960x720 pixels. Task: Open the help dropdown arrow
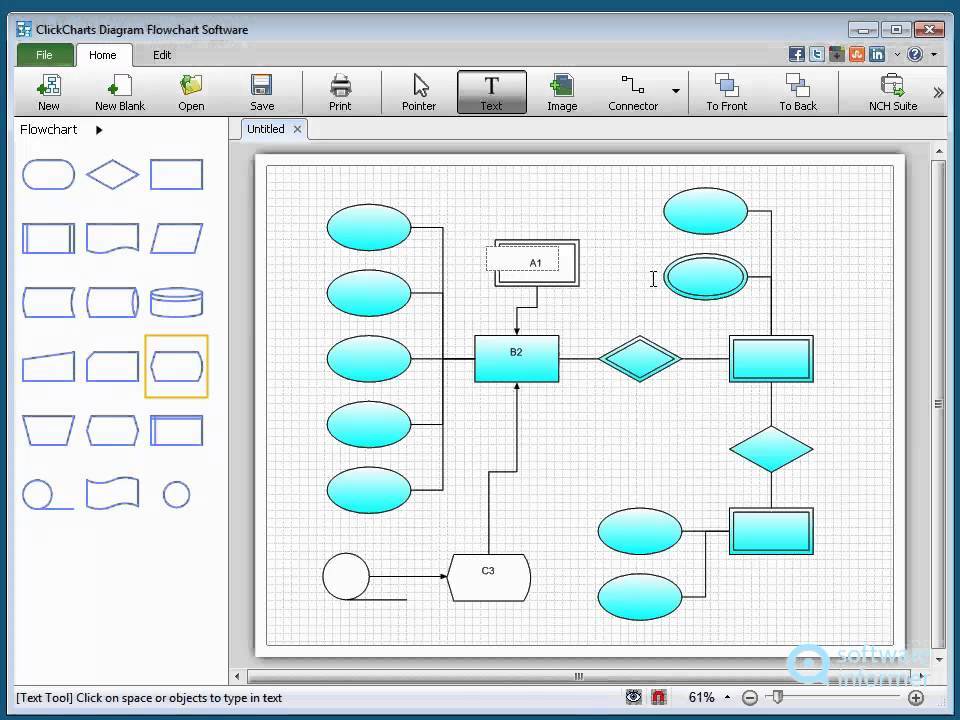pyautogui.click(x=934, y=54)
